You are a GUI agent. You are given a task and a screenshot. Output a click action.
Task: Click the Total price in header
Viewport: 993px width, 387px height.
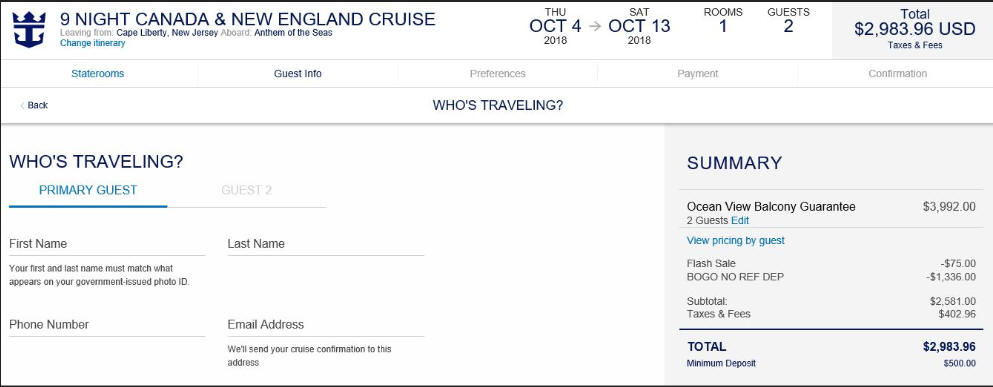914,29
